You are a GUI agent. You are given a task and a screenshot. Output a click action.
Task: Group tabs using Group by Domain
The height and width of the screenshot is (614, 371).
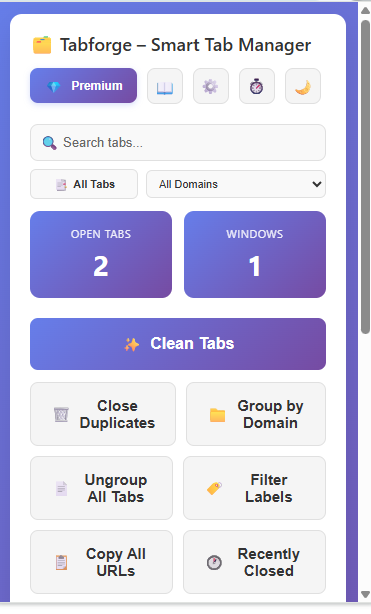[x=256, y=414]
